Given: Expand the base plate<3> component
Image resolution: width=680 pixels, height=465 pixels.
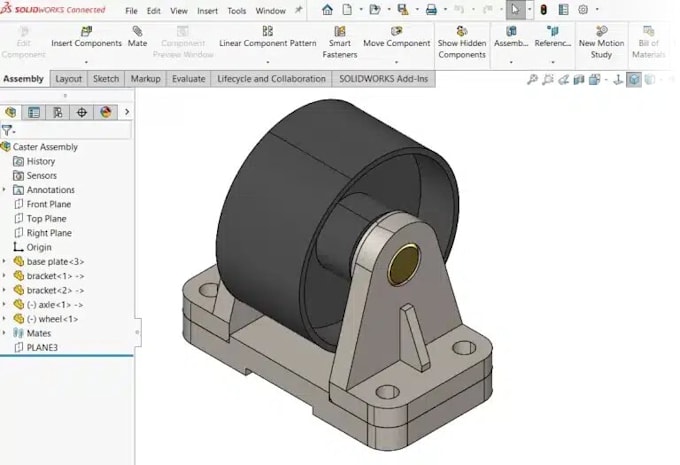Looking at the screenshot, I should point(4,261).
